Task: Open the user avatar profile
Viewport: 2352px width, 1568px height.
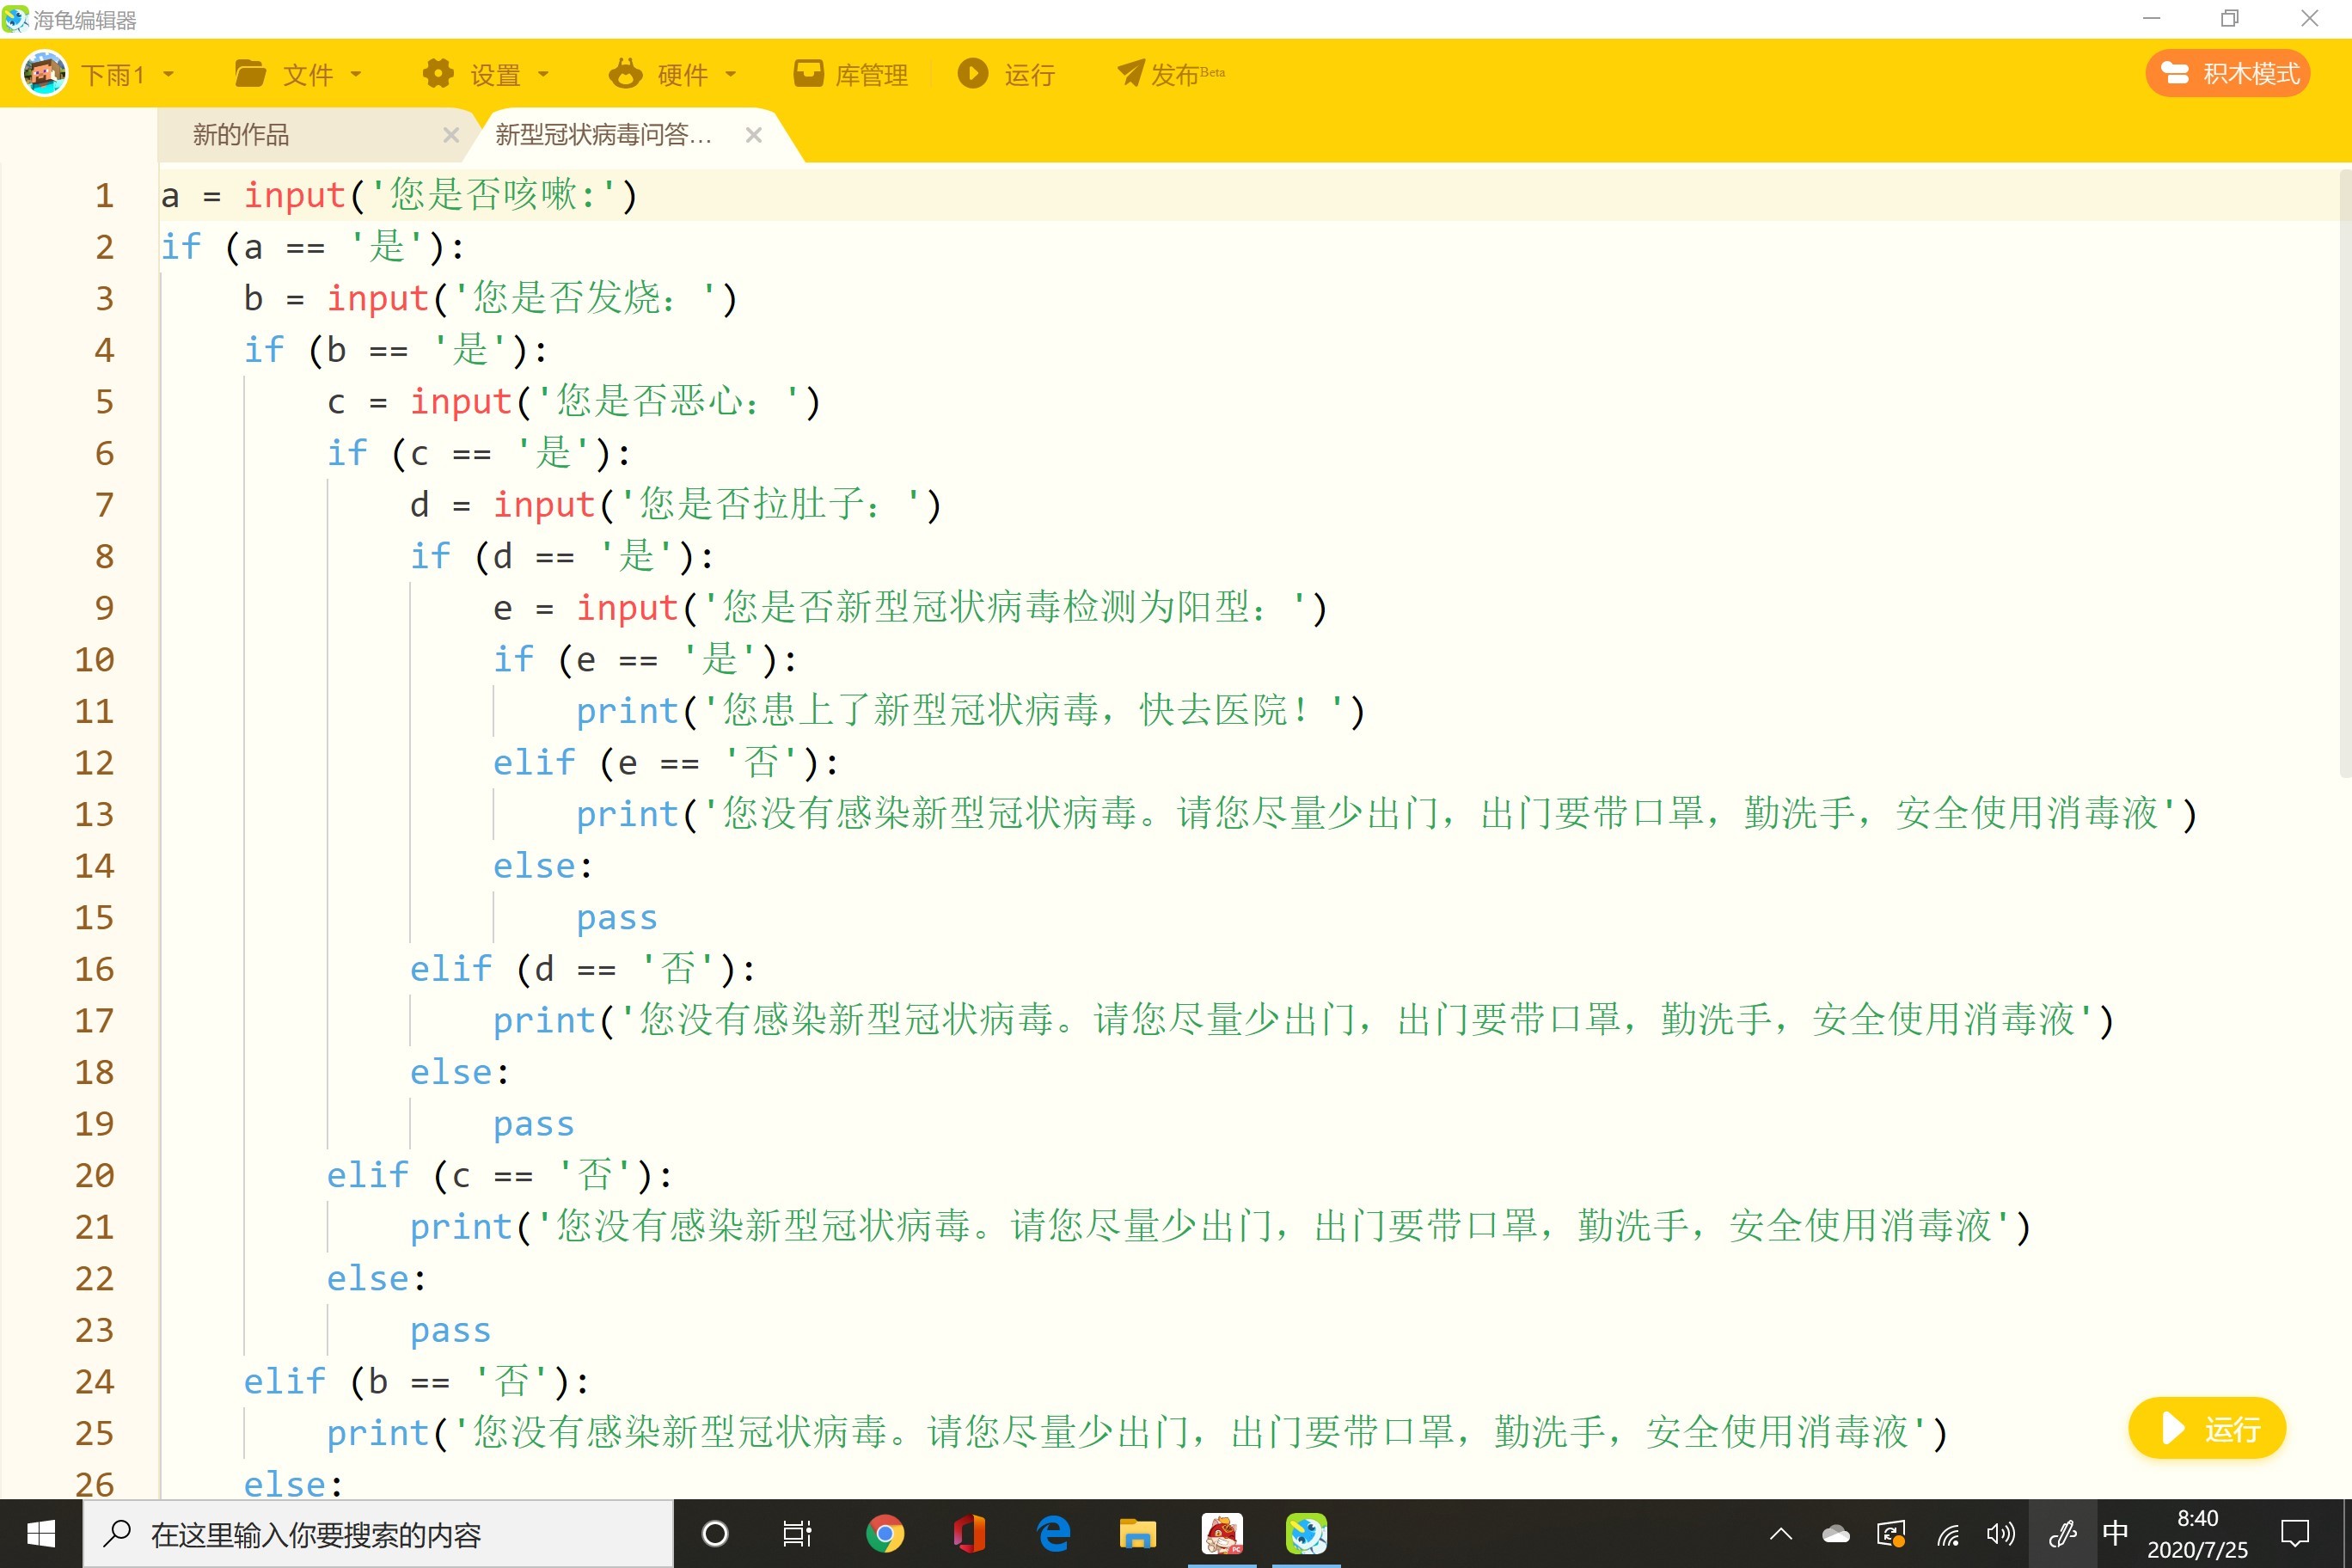Action: tap(44, 73)
